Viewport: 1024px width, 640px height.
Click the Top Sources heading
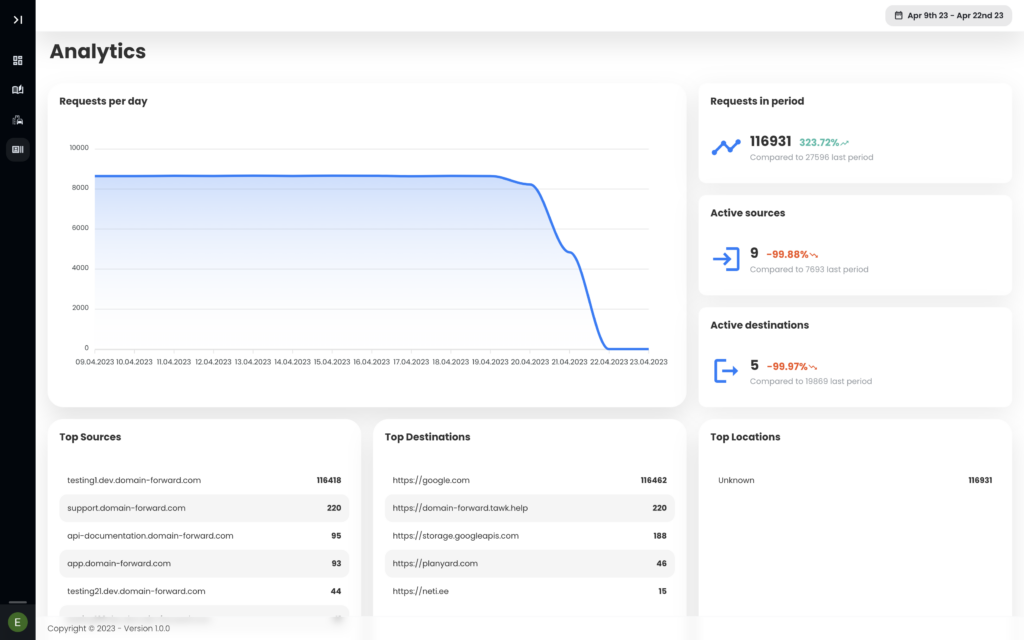[x=90, y=437]
